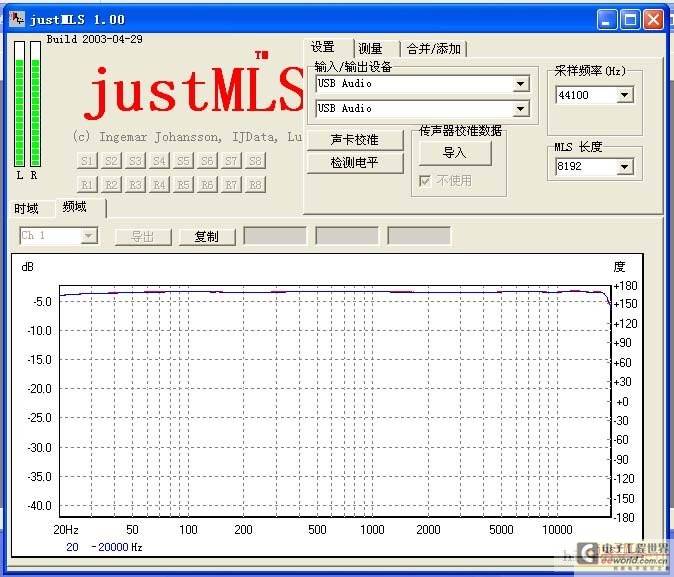Click the third empty readout field

pos(419,236)
